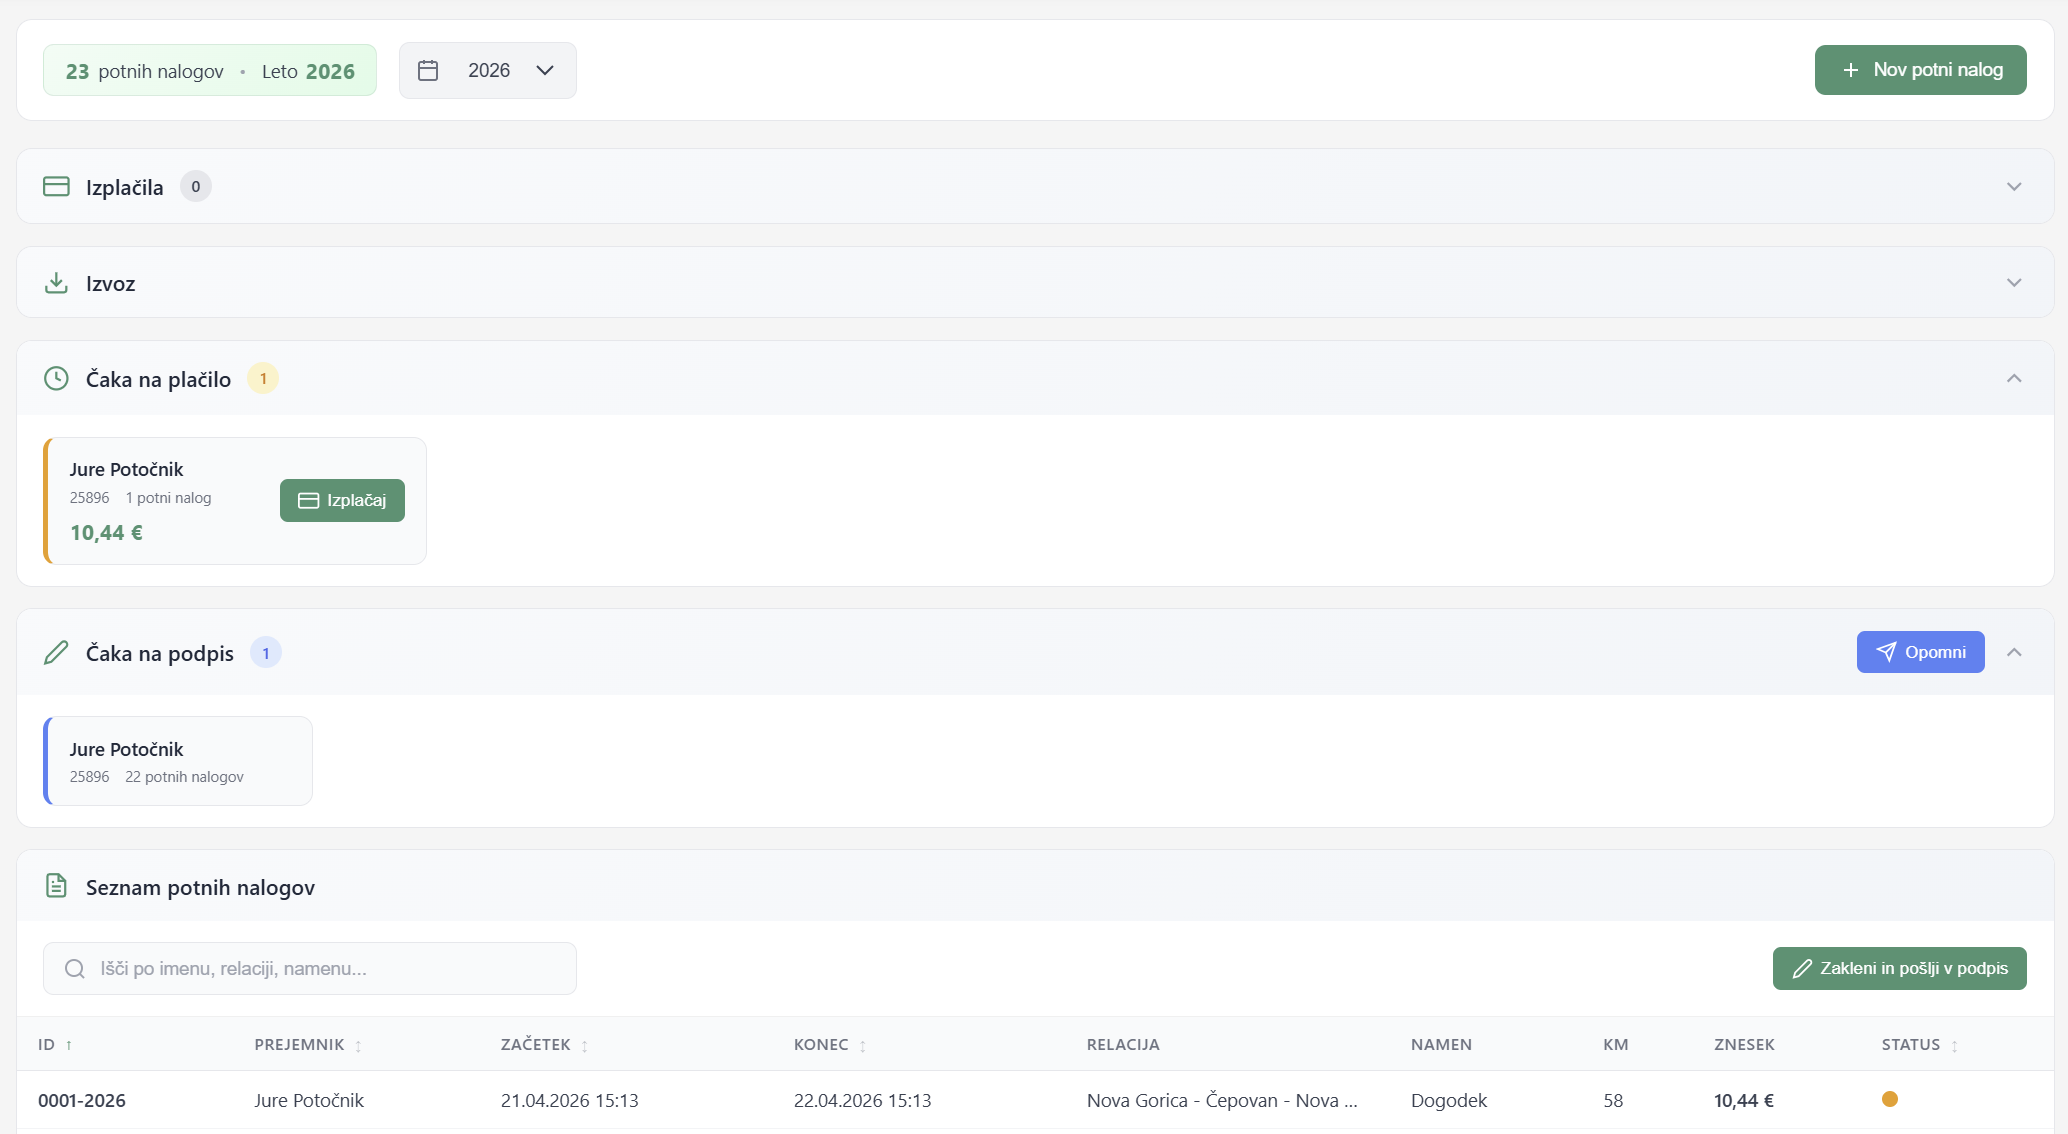
Task: Focus the search field Išči po imenu
Action: pyautogui.click(x=310, y=968)
